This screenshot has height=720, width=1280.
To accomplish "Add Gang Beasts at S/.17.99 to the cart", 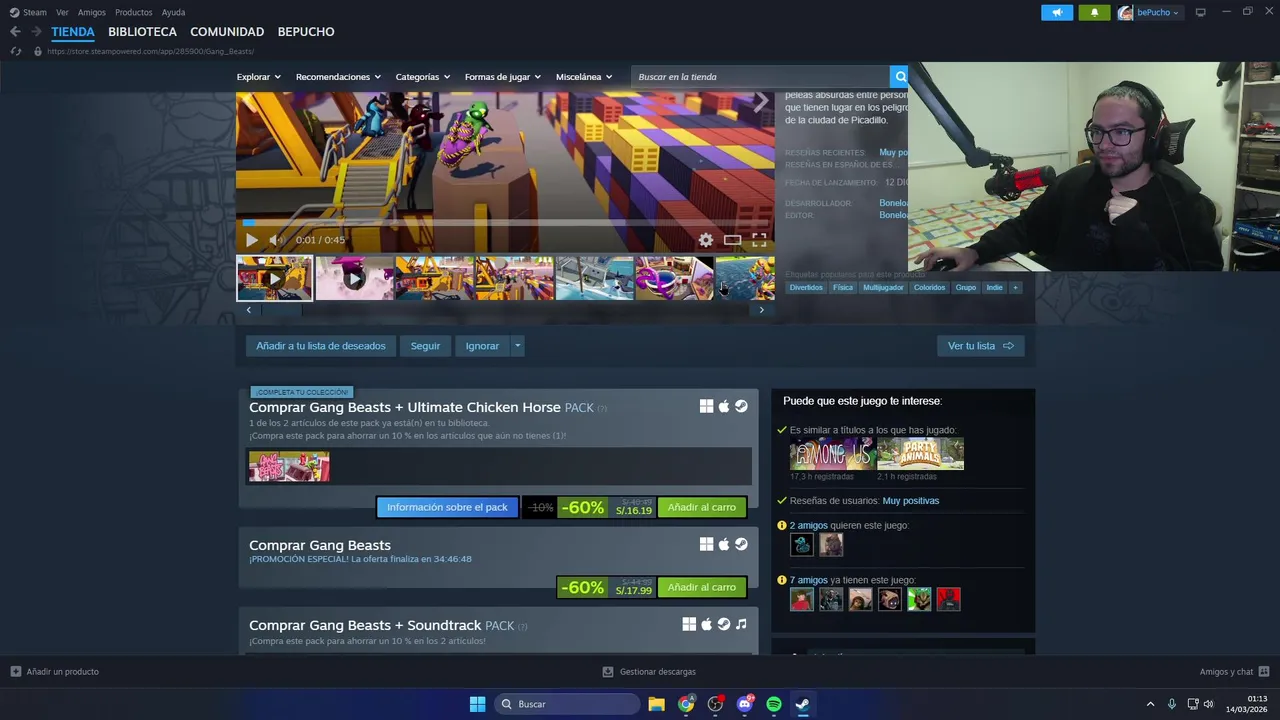I will [701, 587].
